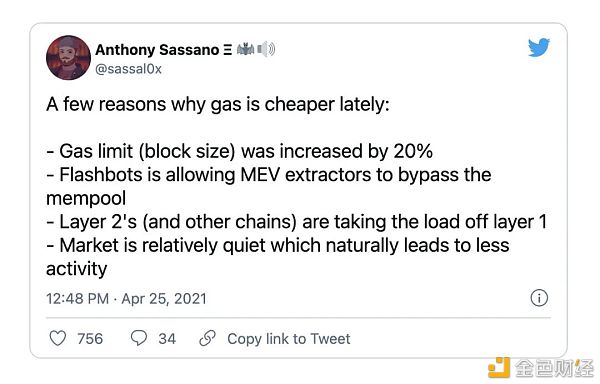The width and height of the screenshot is (600, 384).
Task: Click the Anthony Sassano display name
Action: click(157, 50)
